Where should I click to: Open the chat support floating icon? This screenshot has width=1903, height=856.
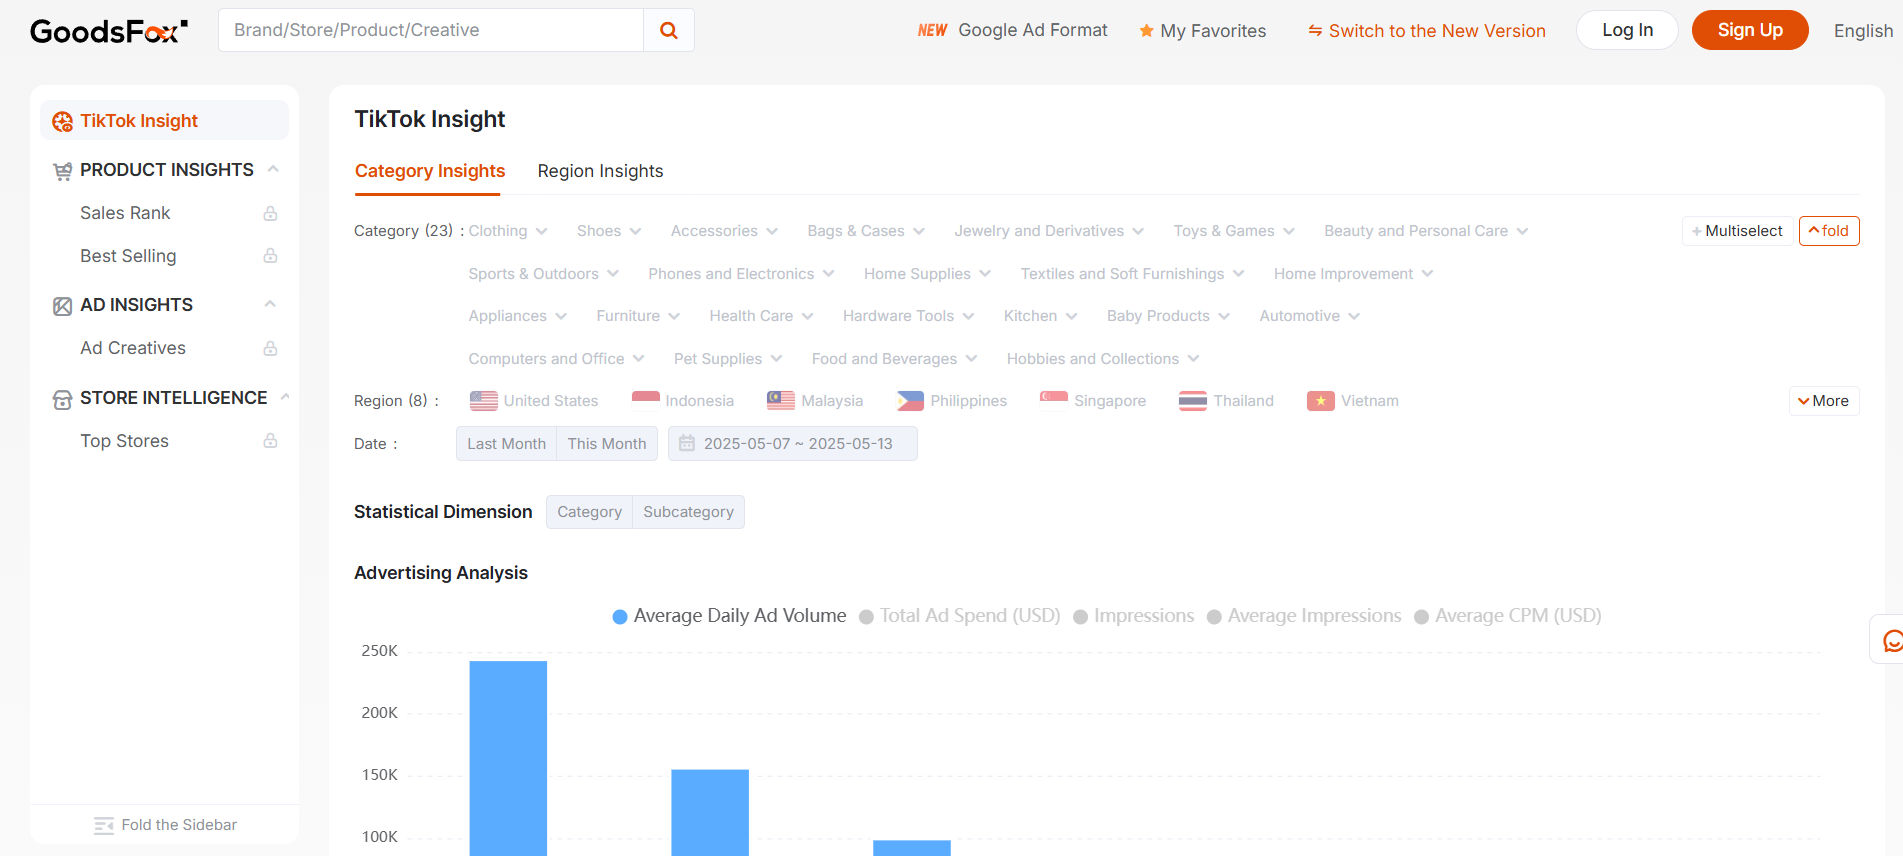pos(1892,640)
